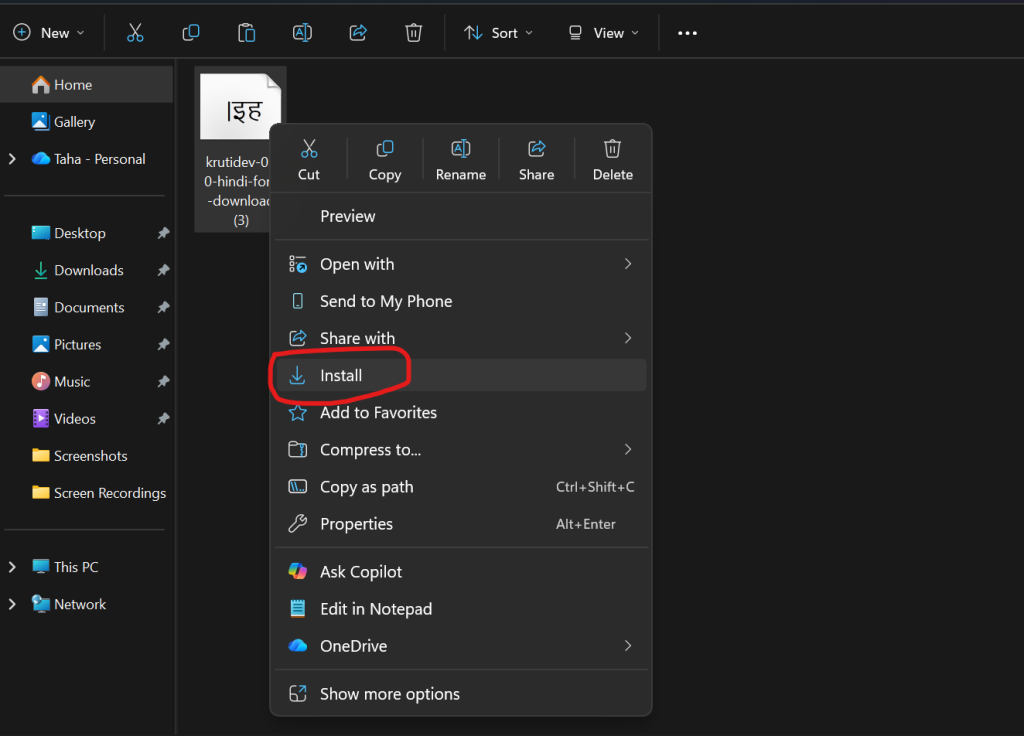The image size is (1024, 736).
Task: Click the pin icon next to Music
Action: click(163, 381)
